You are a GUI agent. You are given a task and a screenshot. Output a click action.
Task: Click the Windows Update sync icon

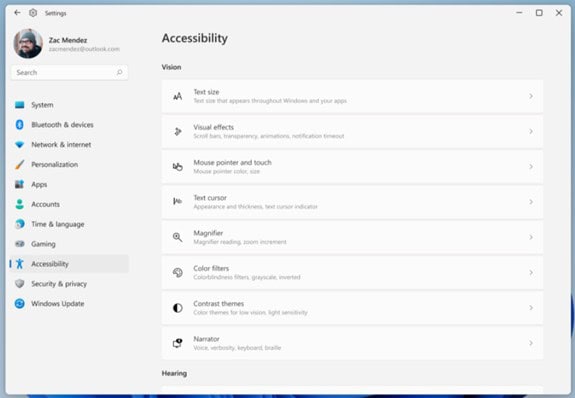click(20, 303)
